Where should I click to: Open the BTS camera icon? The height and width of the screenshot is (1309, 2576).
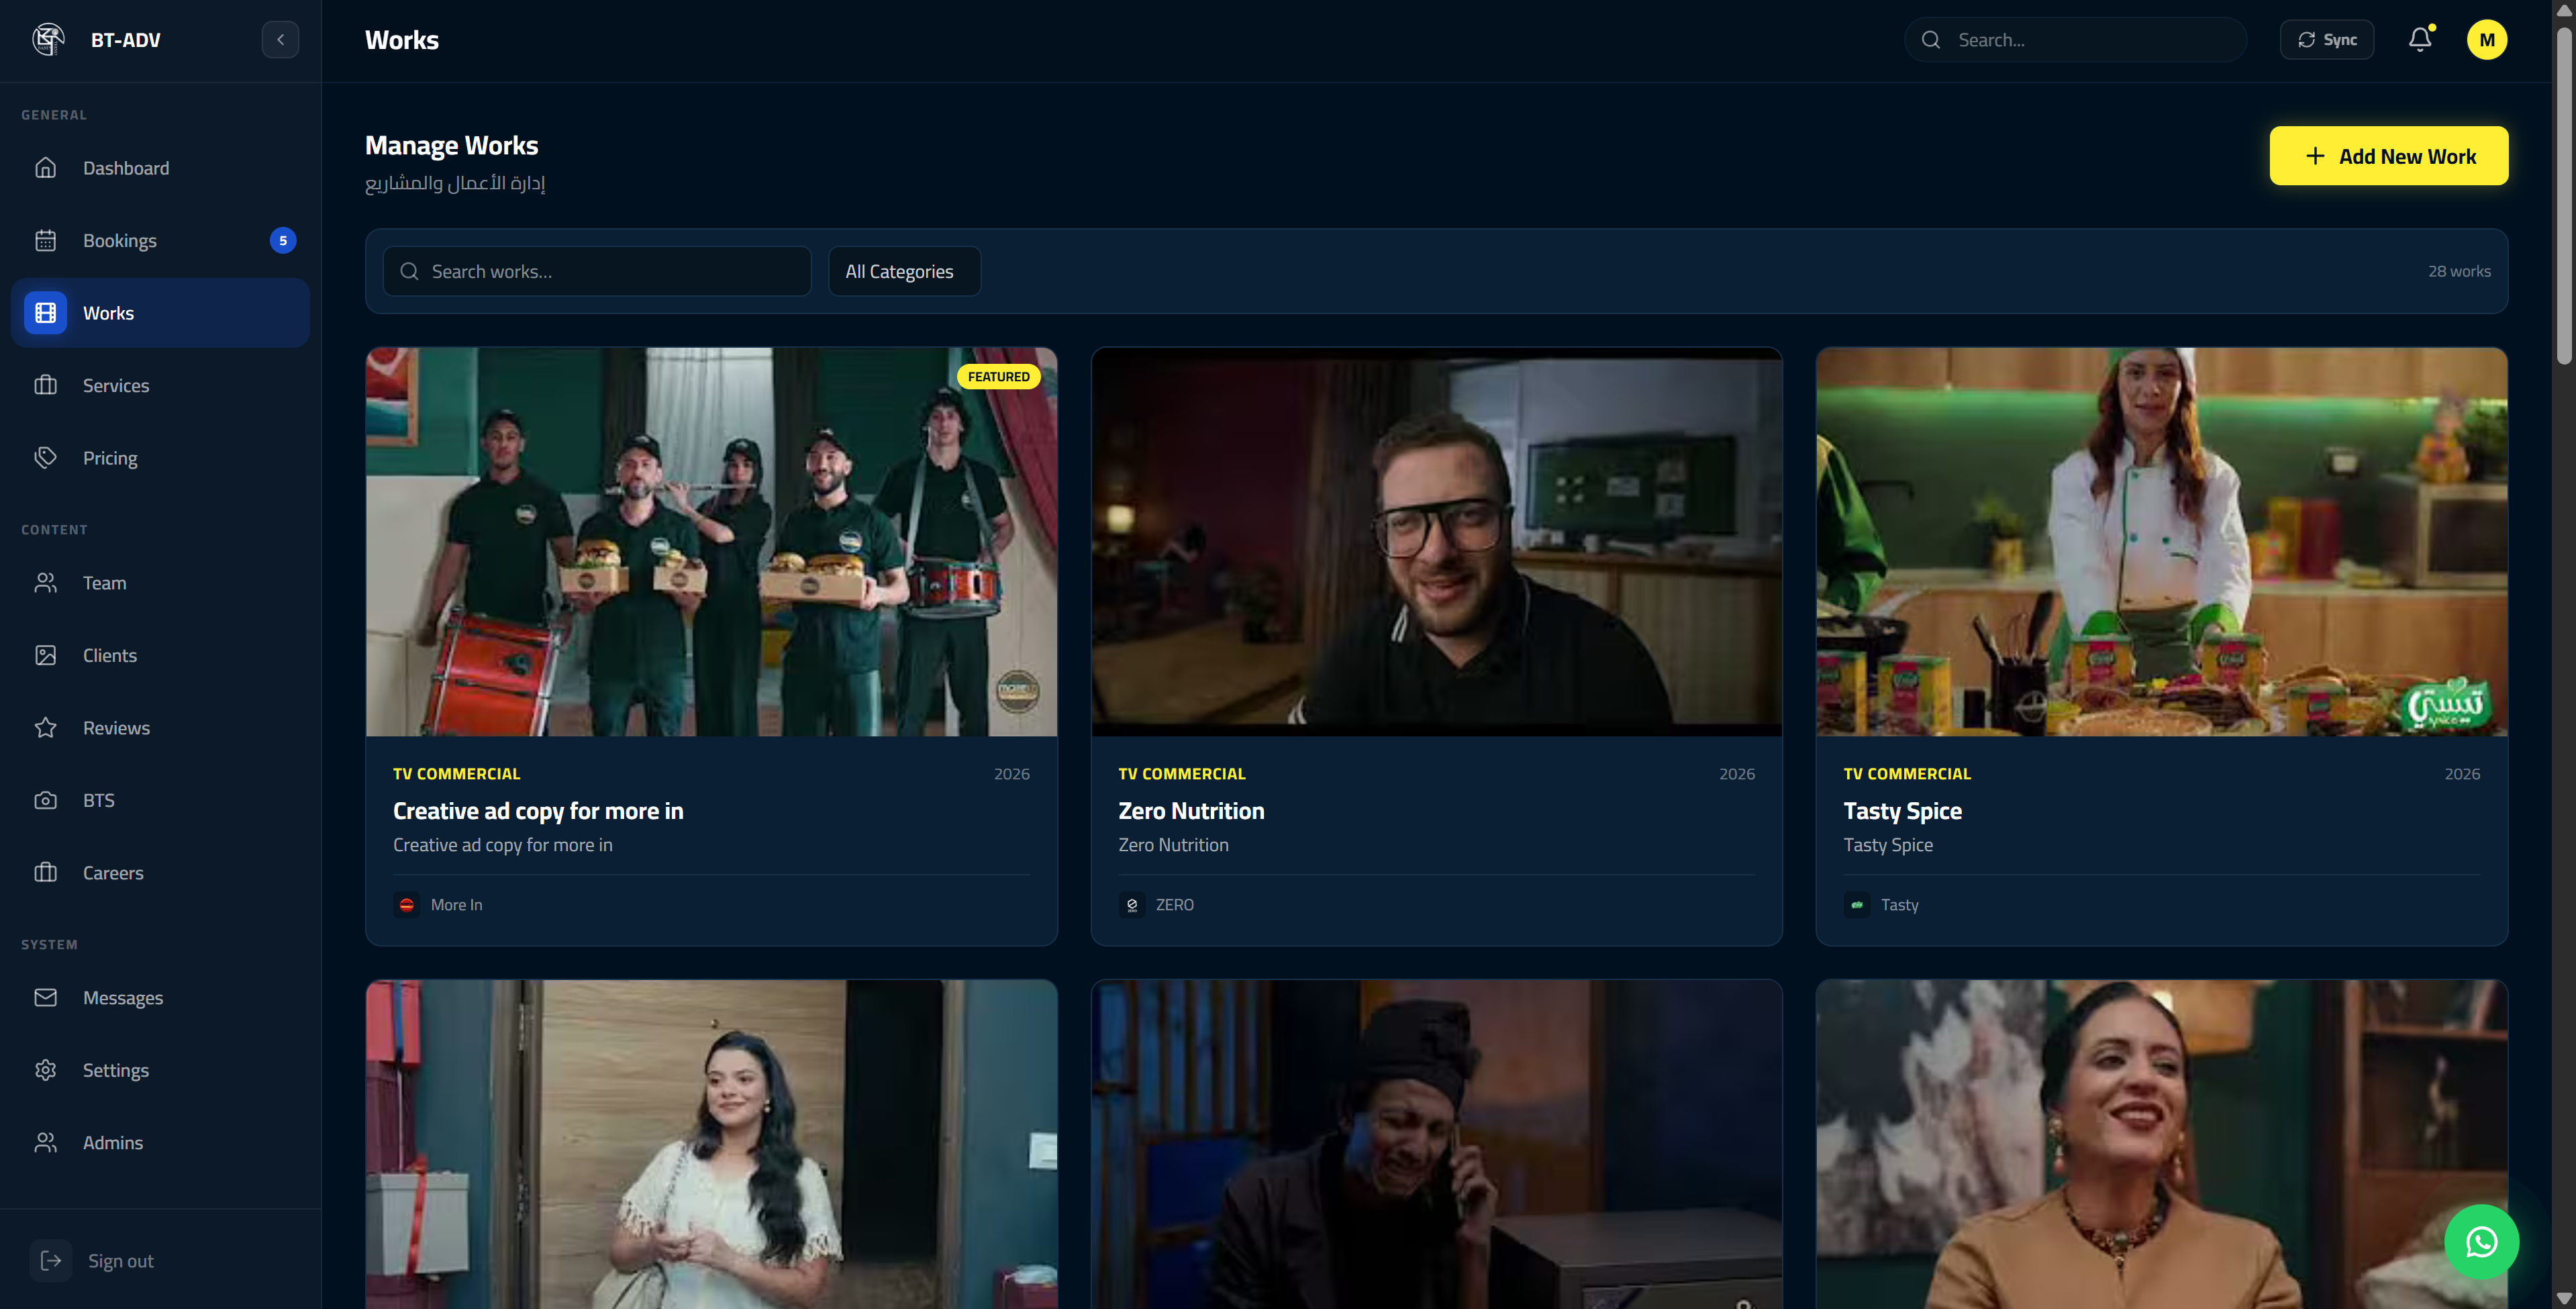[46, 801]
